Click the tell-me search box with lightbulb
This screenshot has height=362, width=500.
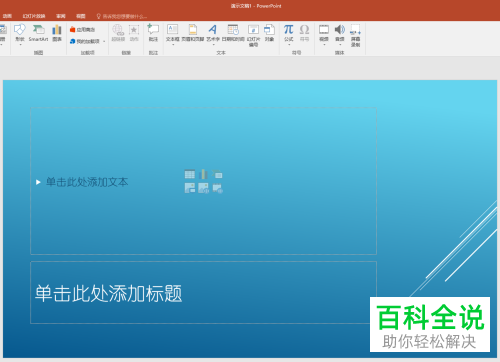click(x=122, y=16)
